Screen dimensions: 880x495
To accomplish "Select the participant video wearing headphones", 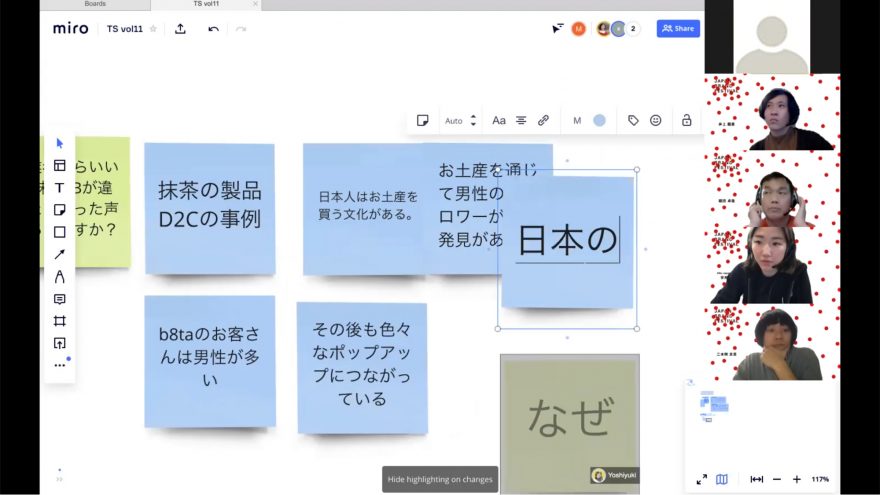I will coord(772,189).
